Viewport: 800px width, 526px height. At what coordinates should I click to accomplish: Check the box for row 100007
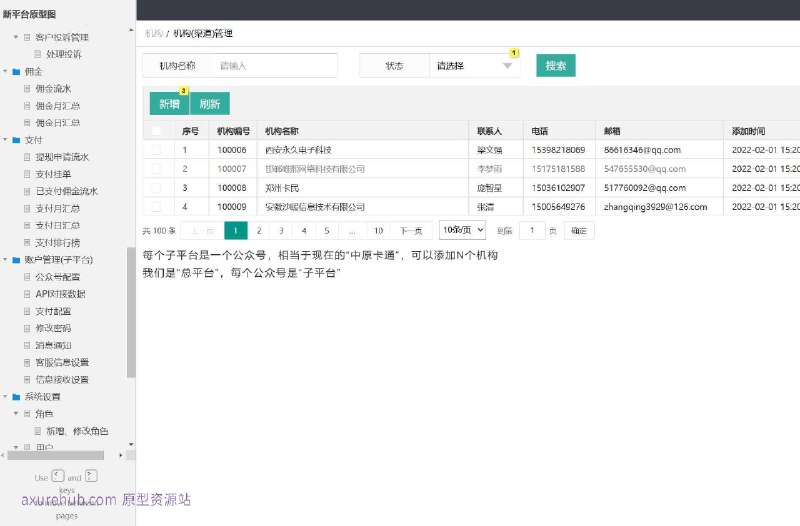pos(156,169)
